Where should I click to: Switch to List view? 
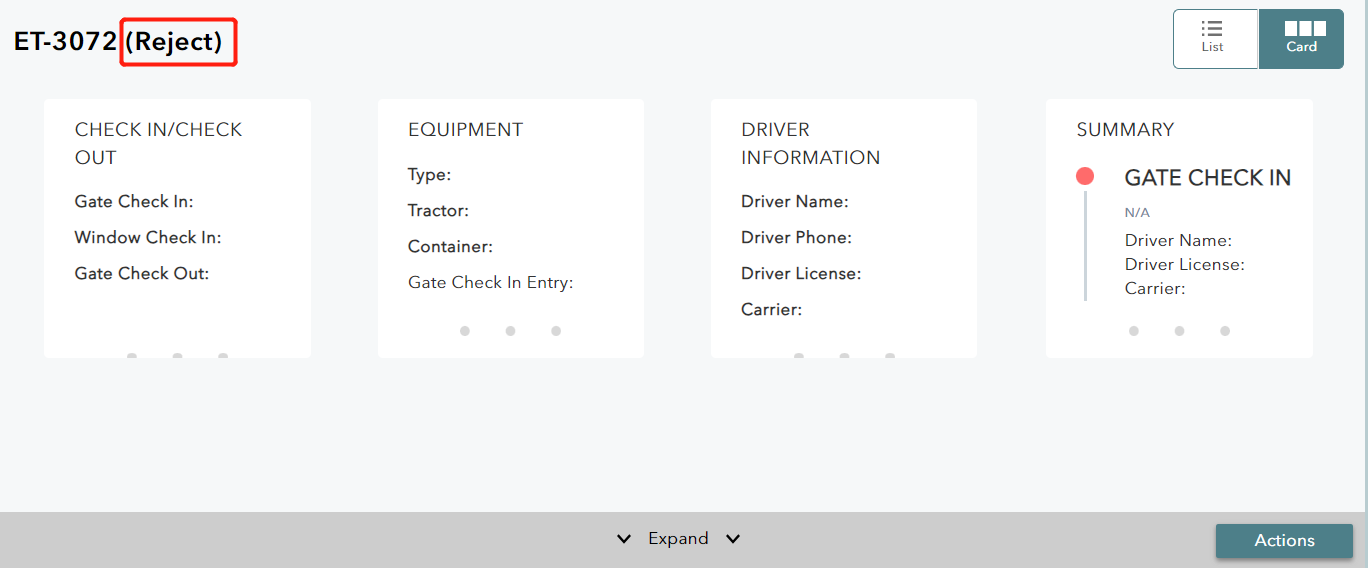(x=1214, y=39)
